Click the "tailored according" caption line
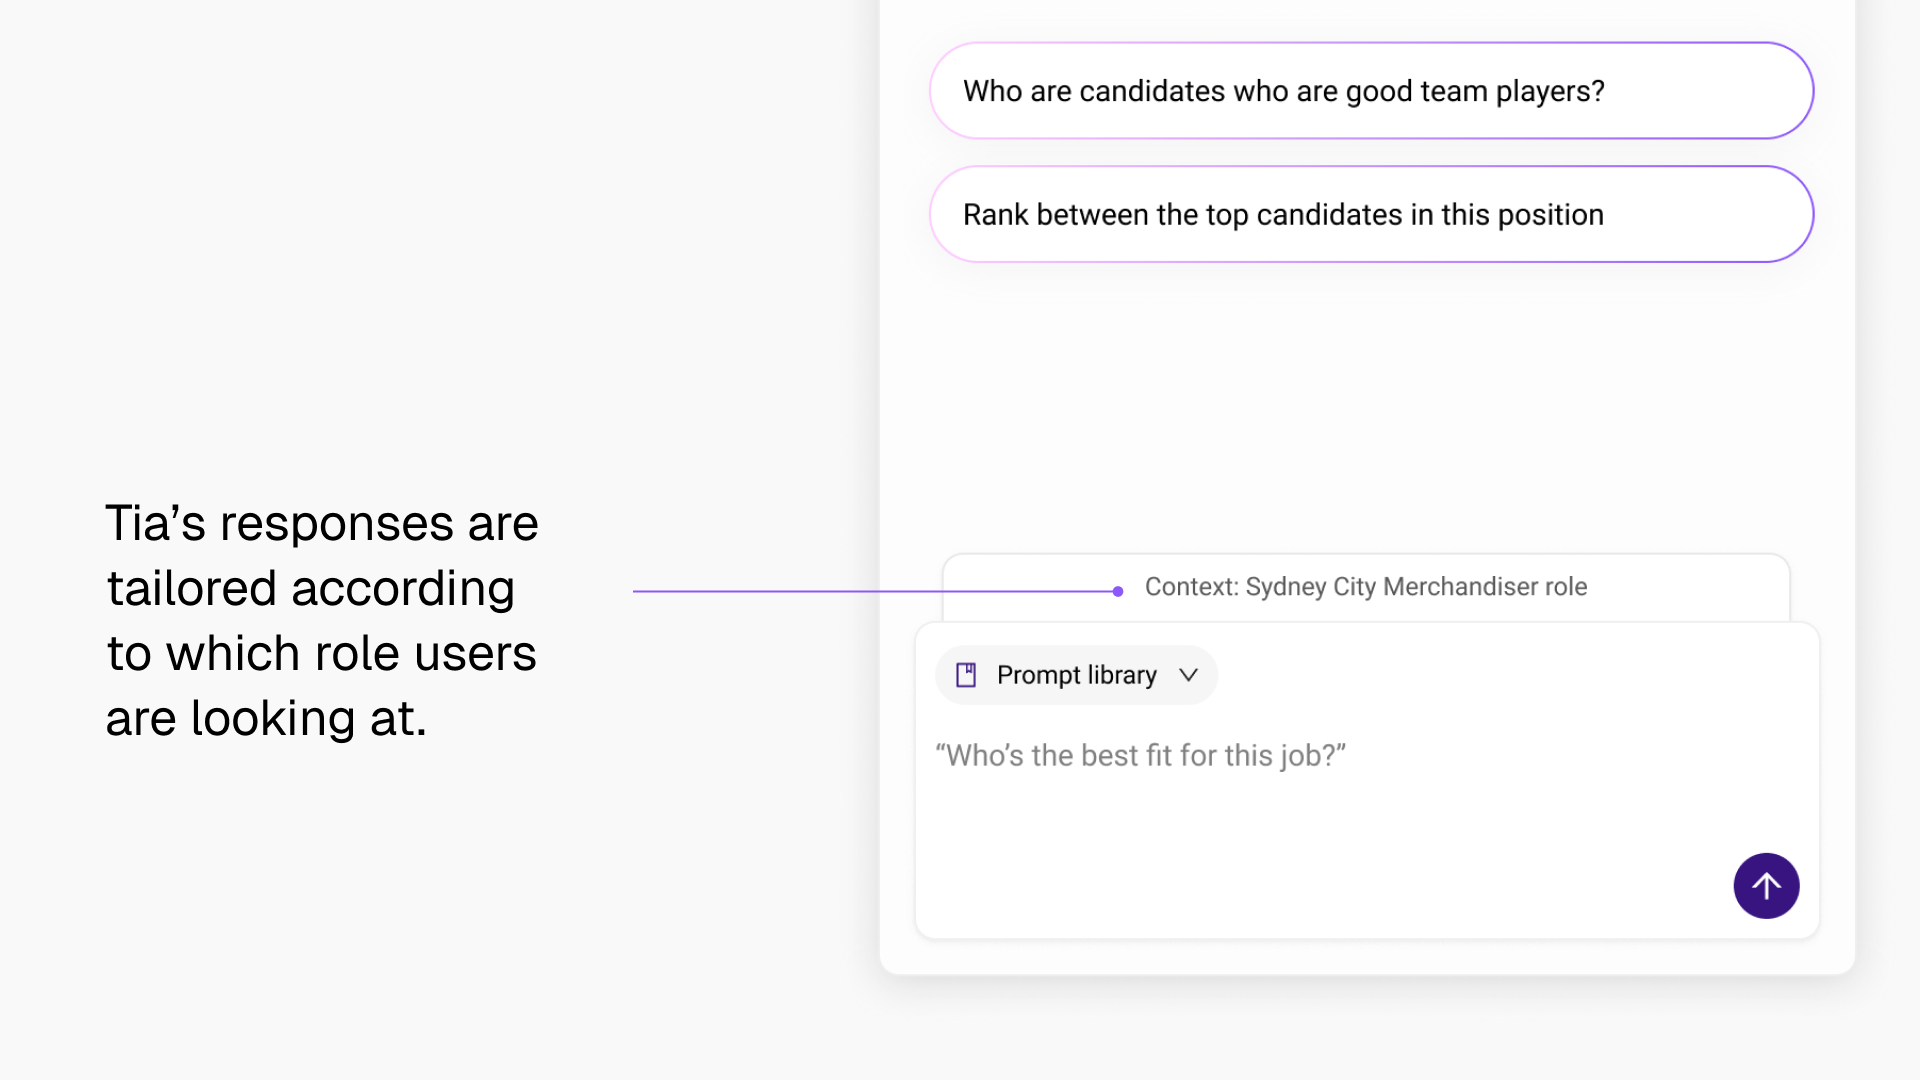The width and height of the screenshot is (1920, 1080). (310, 588)
